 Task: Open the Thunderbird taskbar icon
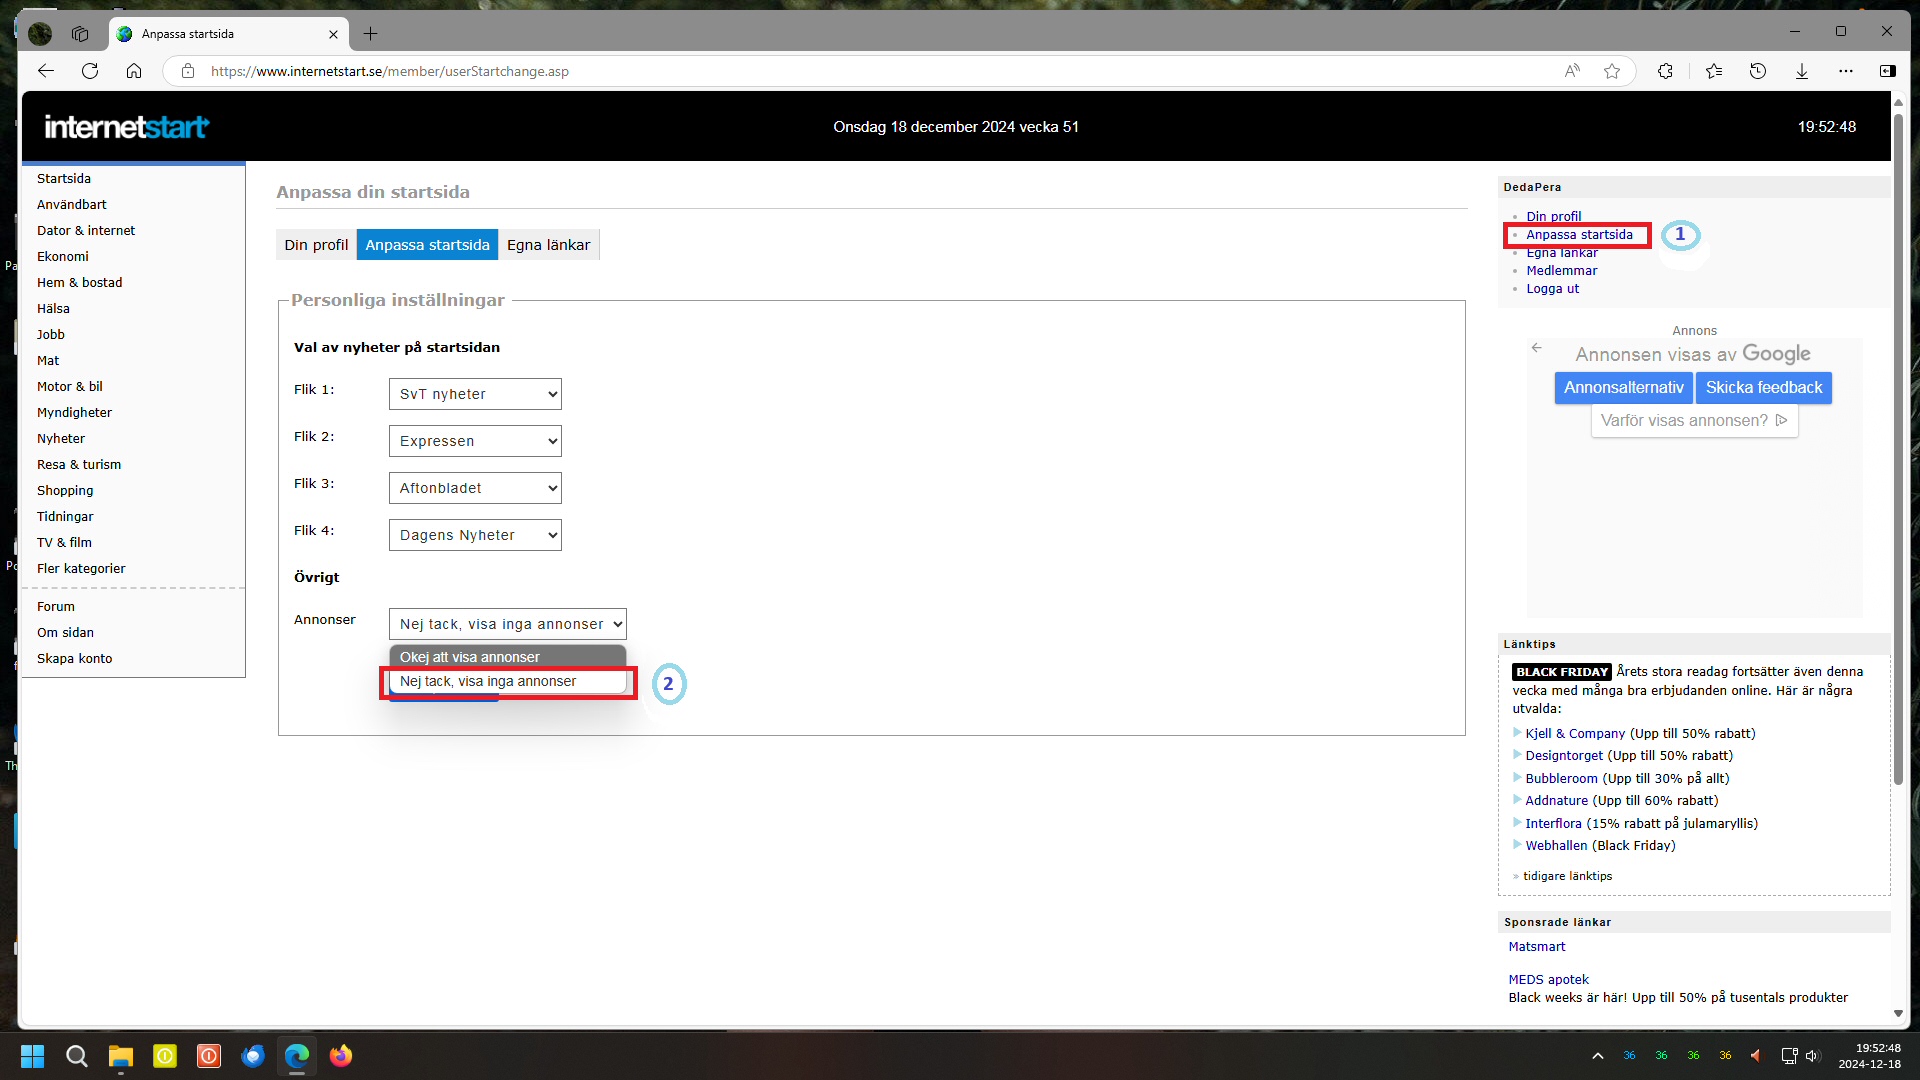click(253, 1056)
